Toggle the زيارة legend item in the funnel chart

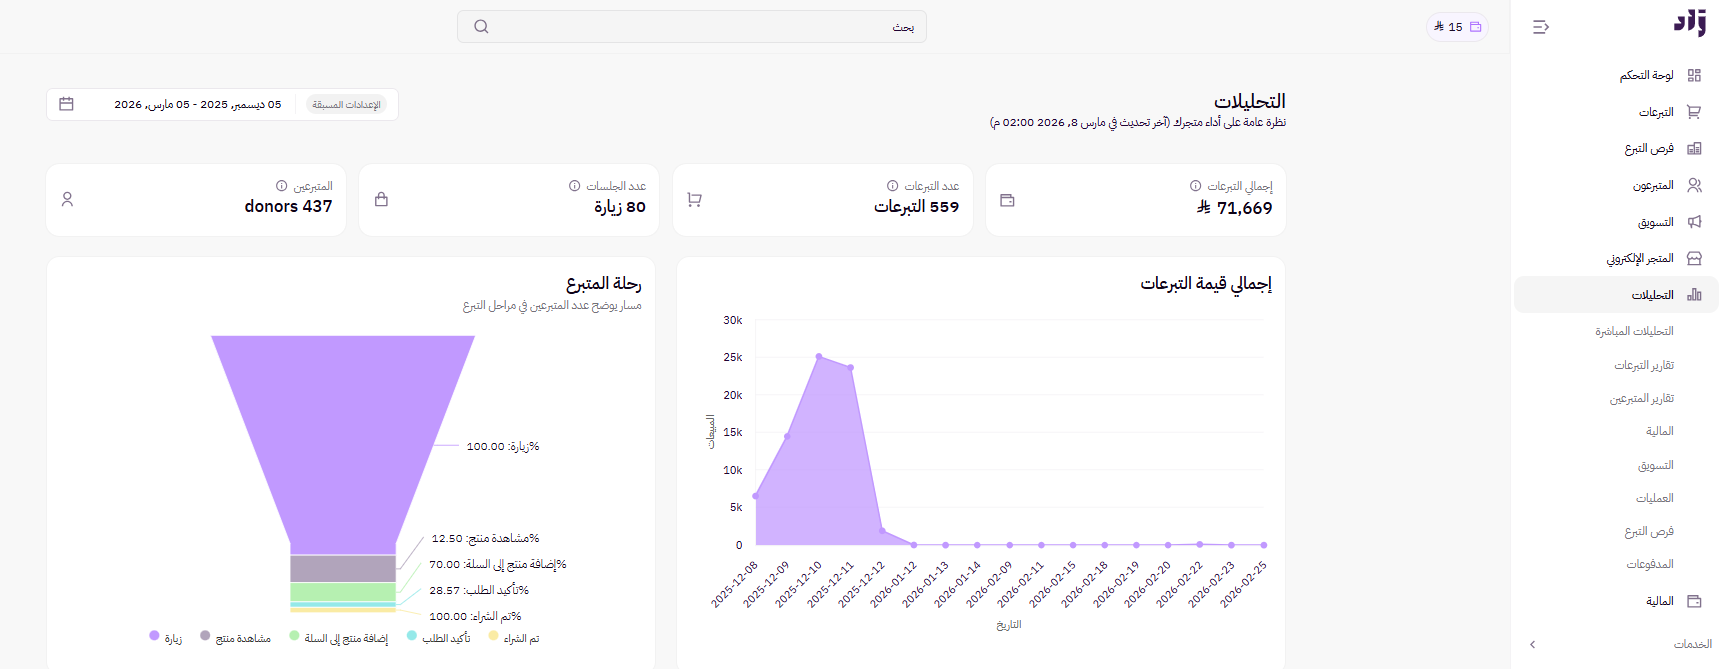tap(165, 637)
